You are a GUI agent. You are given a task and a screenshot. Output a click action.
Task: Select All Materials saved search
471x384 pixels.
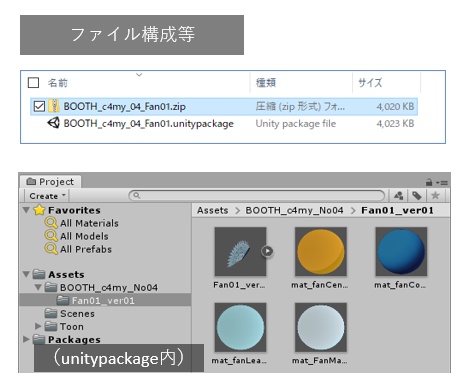(x=89, y=223)
